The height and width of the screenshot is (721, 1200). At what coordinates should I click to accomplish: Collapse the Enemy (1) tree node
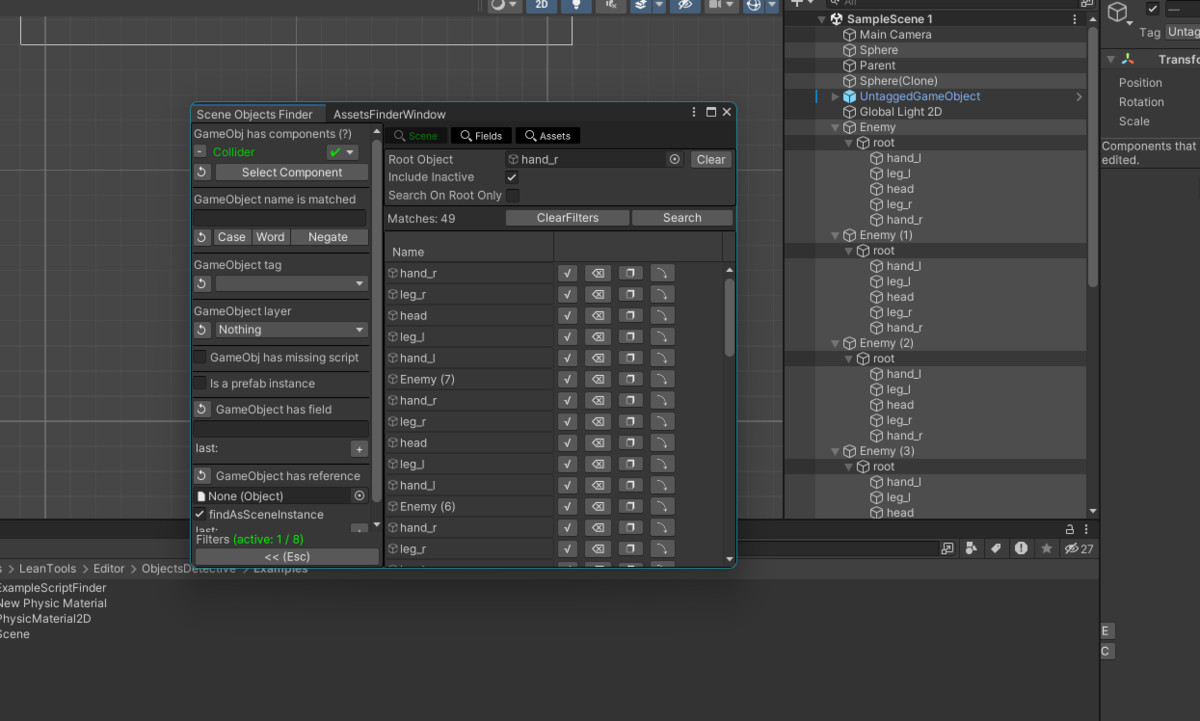point(836,236)
